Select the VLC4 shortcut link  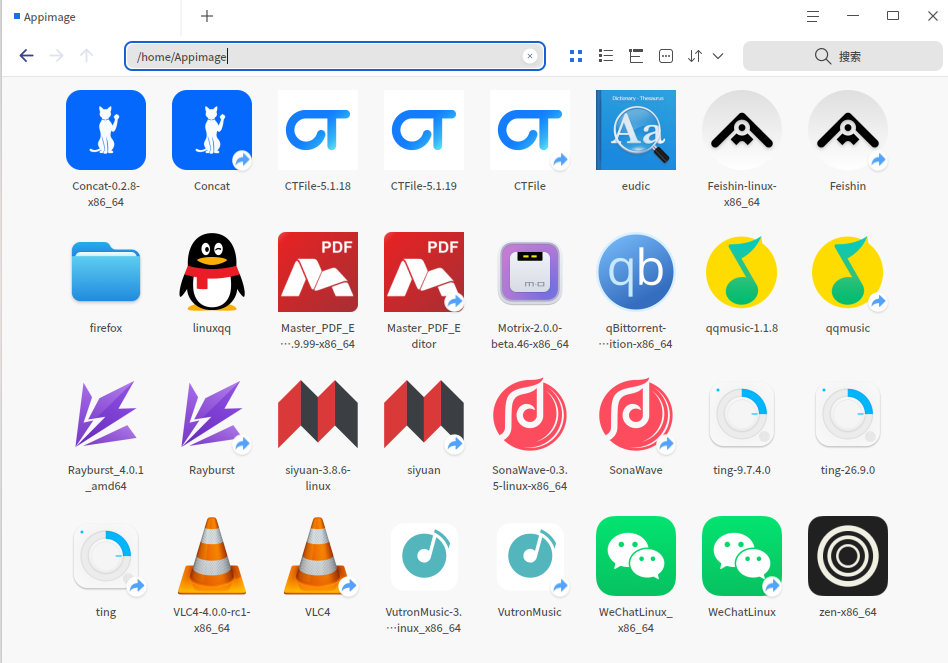tap(317, 567)
